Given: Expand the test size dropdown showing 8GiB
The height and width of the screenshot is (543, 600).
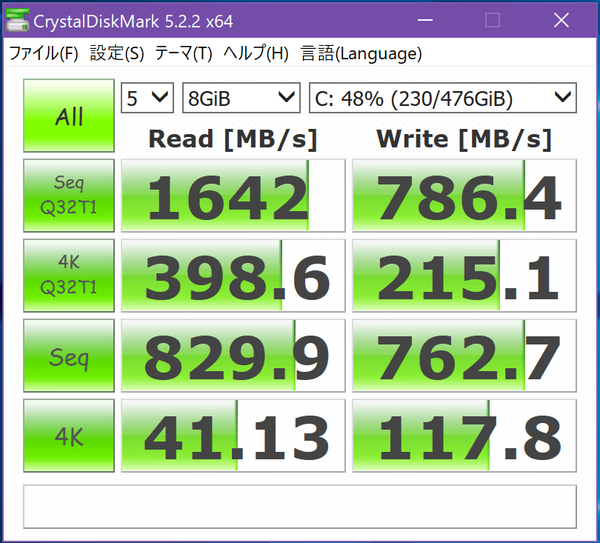Looking at the screenshot, I should 241,98.
